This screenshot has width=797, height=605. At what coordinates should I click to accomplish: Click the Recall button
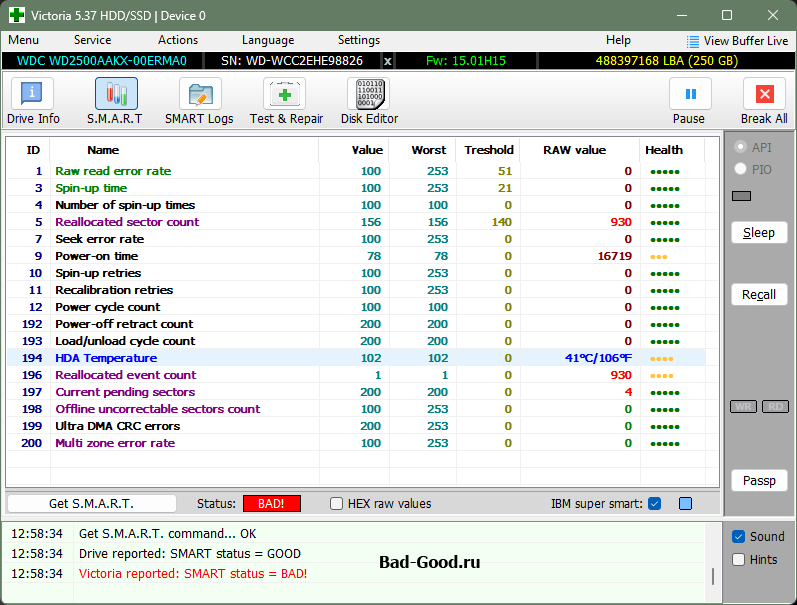coord(759,295)
